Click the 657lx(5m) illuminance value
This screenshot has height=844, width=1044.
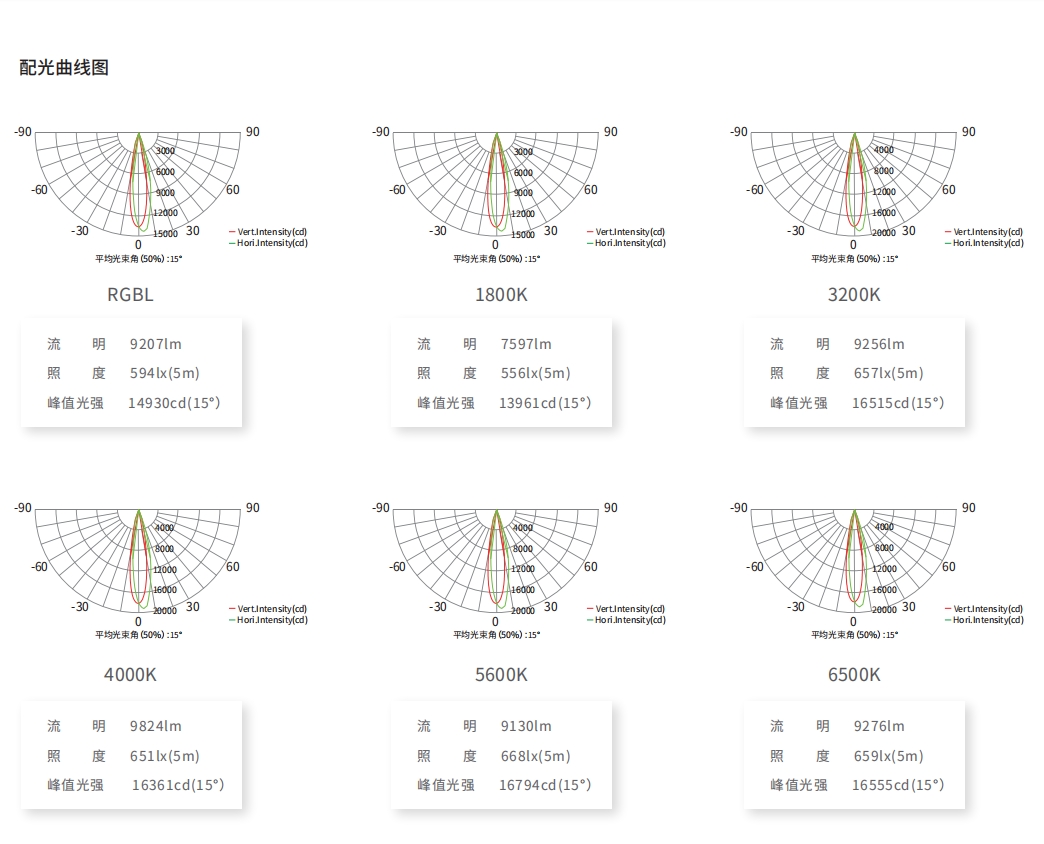point(889,373)
